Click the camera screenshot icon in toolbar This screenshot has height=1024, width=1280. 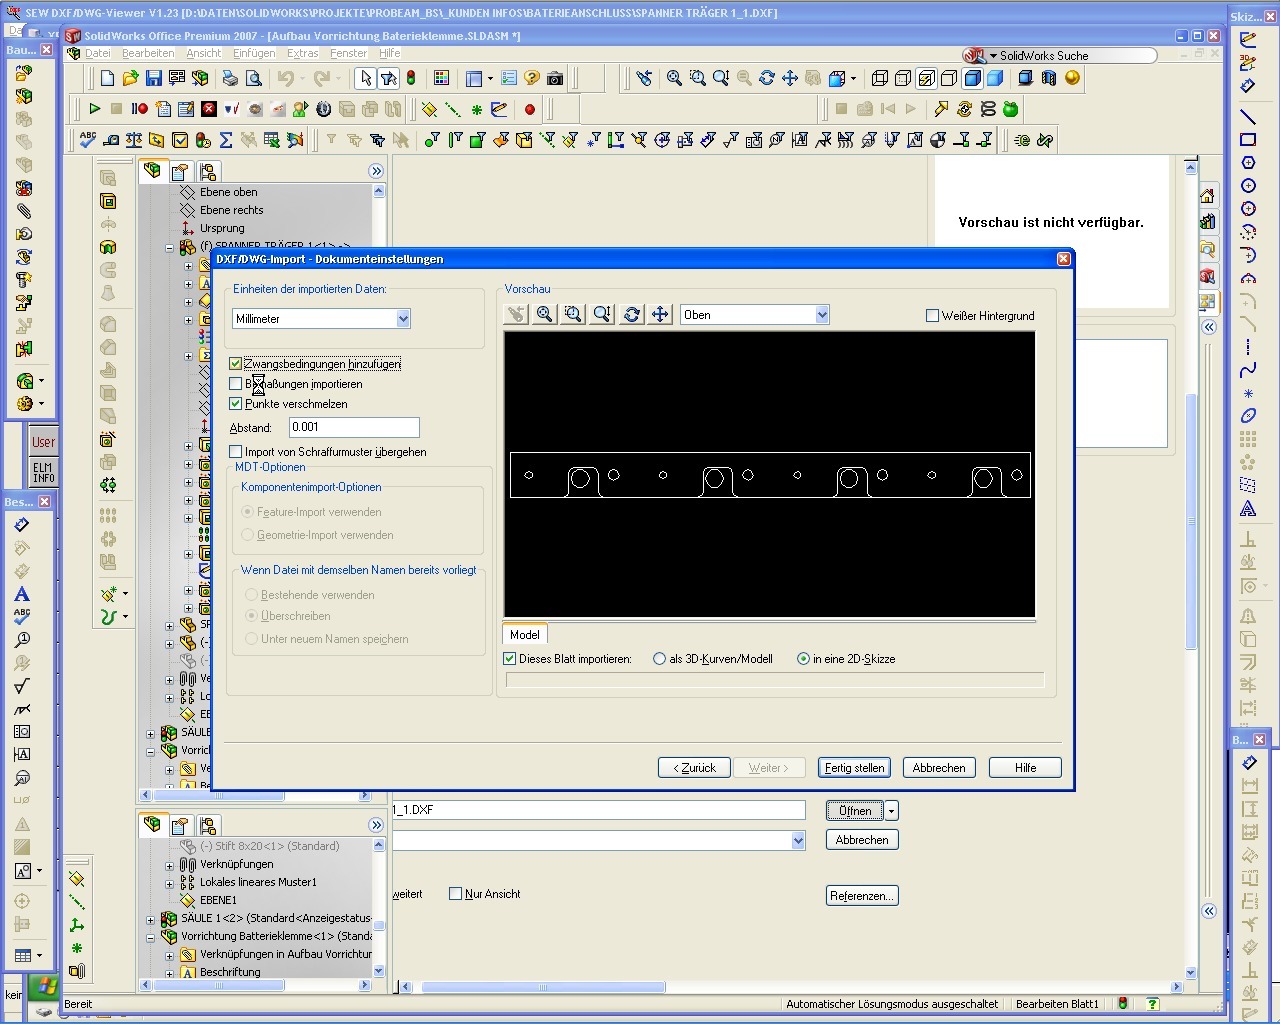tap(555, 78)
